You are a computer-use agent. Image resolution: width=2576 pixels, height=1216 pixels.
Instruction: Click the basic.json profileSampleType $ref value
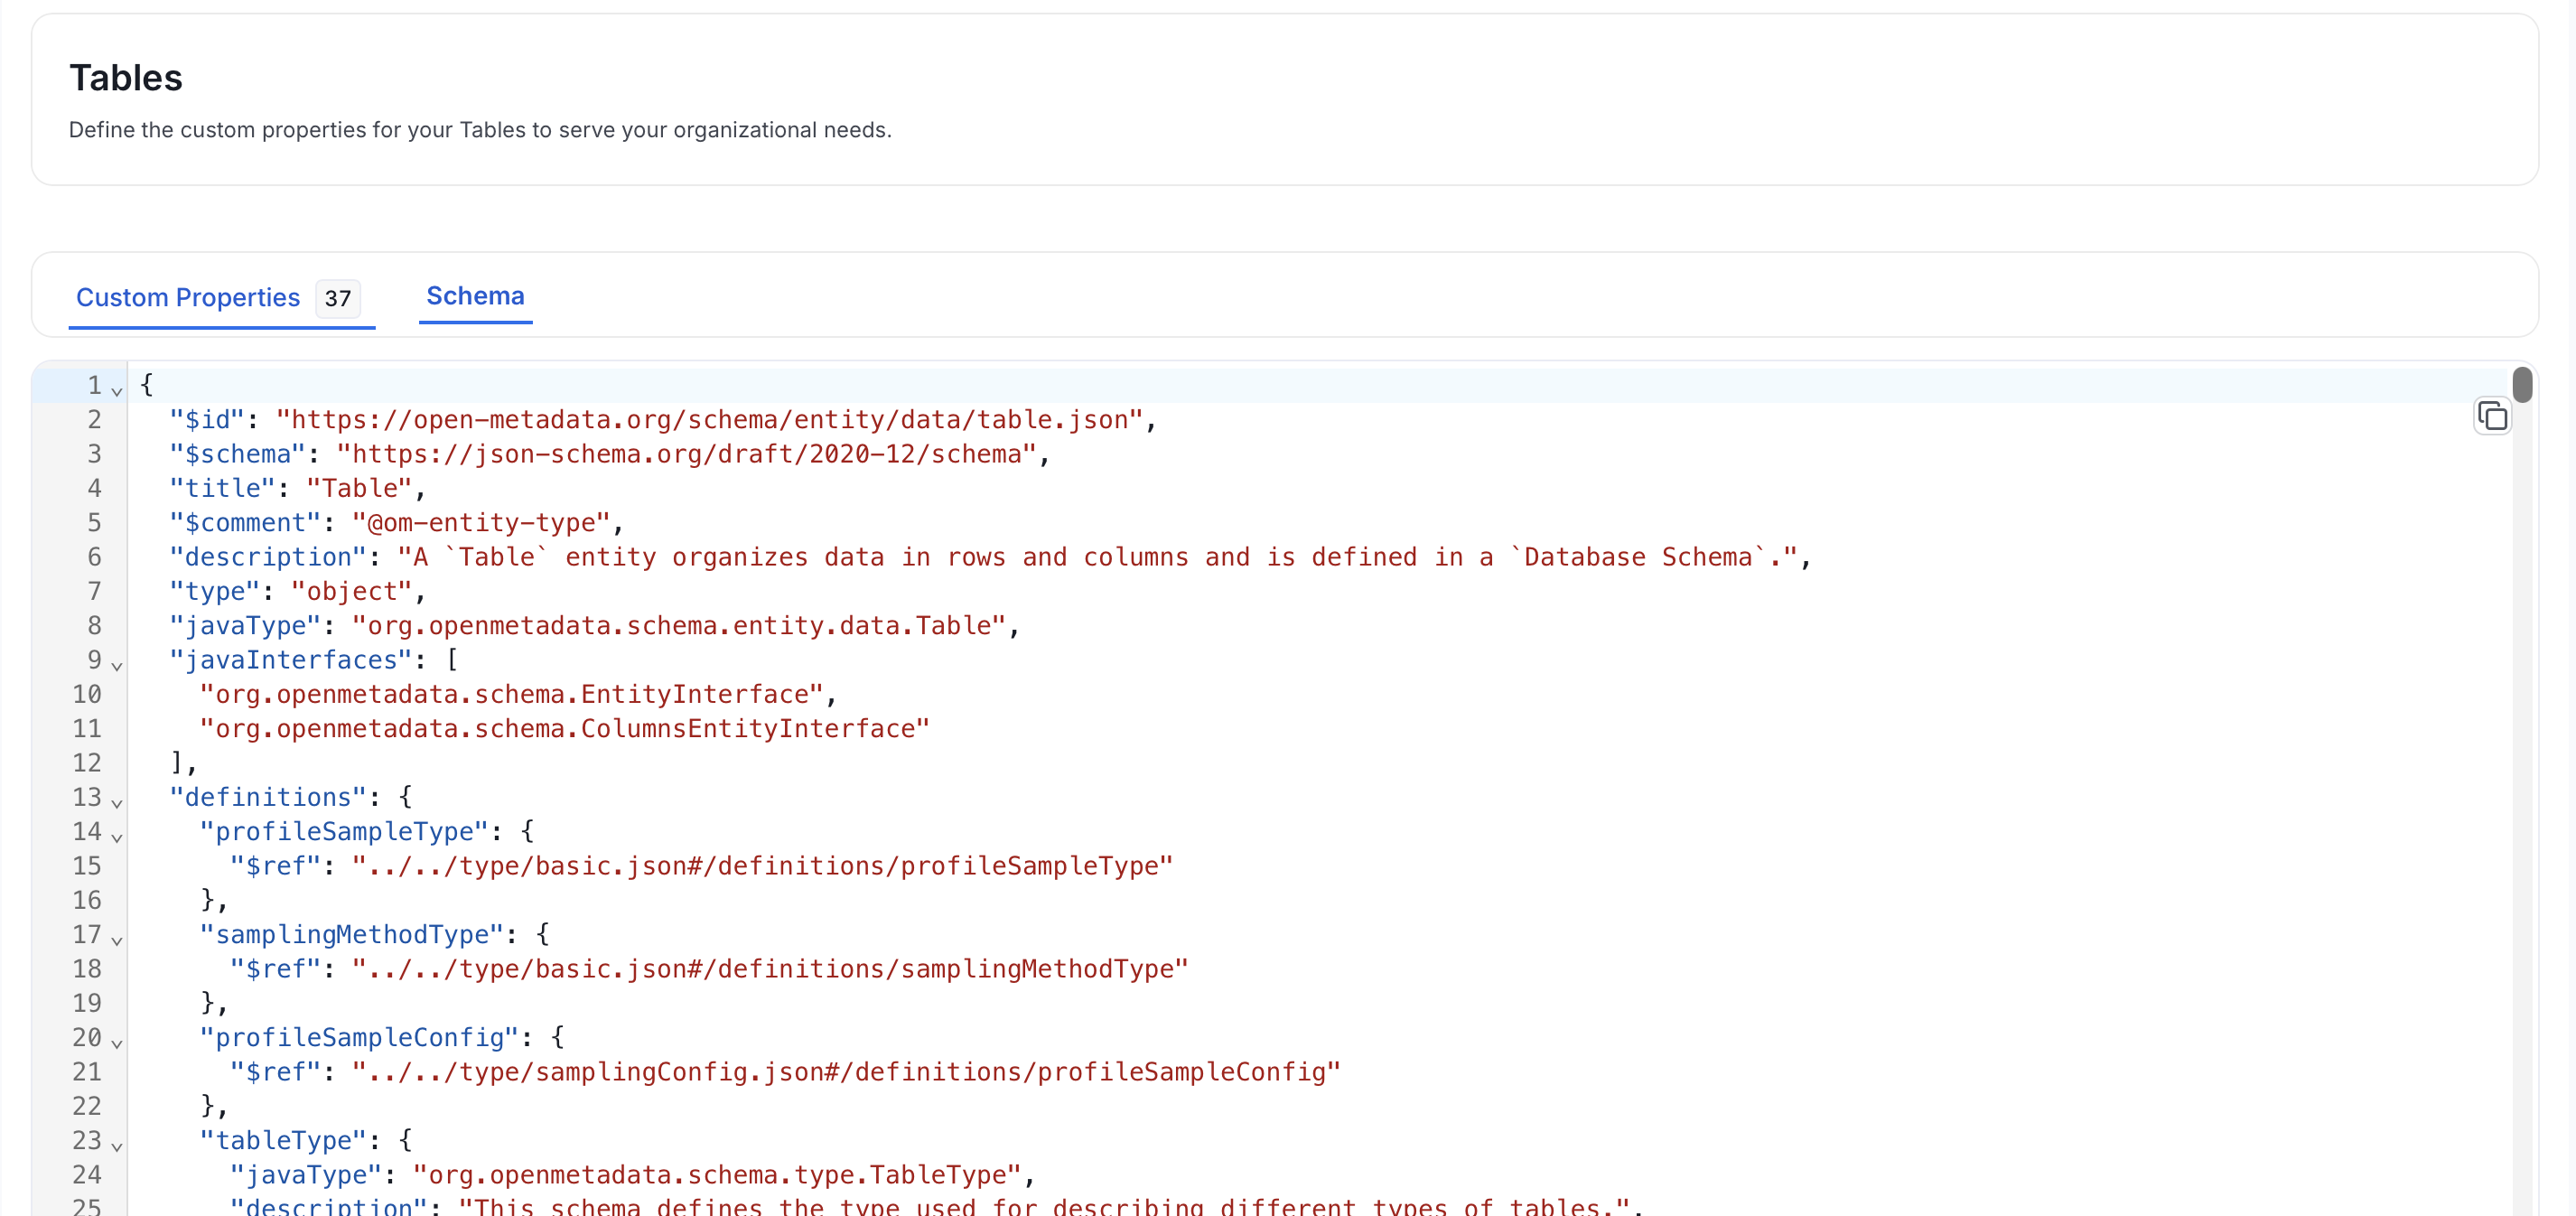[762, 865]
